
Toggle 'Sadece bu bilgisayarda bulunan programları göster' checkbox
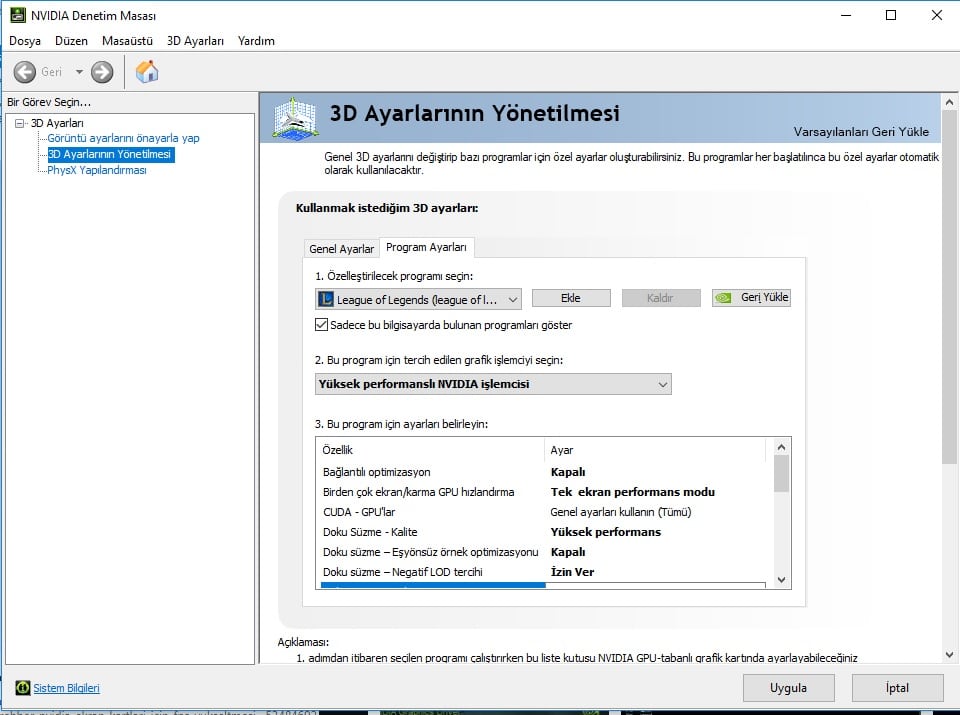coord(321,324)
